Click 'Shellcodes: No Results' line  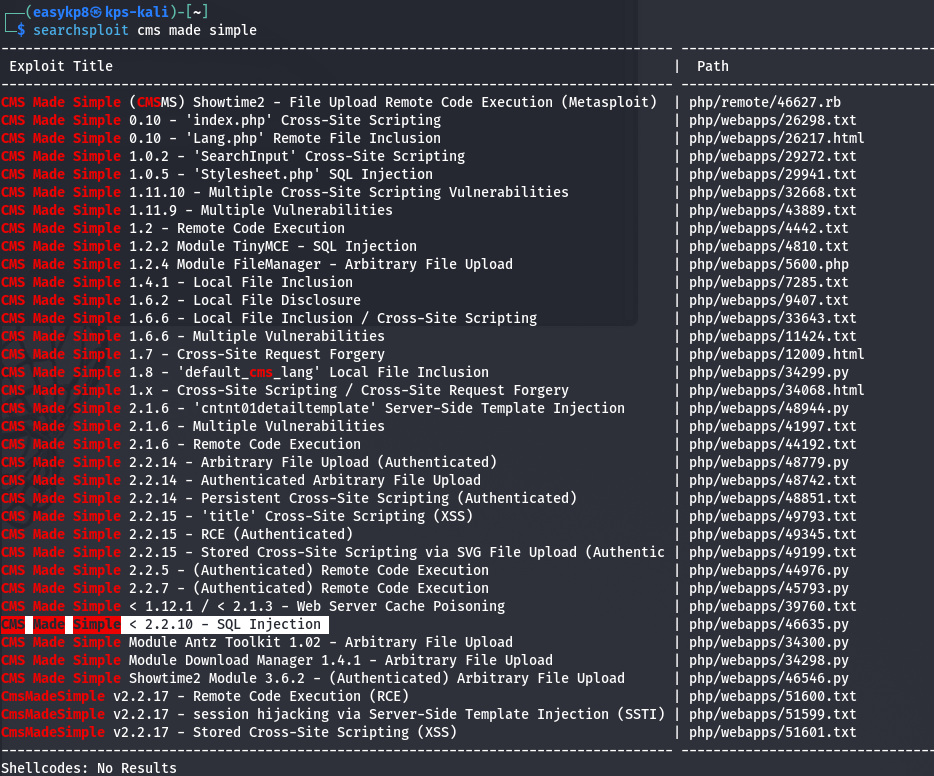click(x=89, y=768)
